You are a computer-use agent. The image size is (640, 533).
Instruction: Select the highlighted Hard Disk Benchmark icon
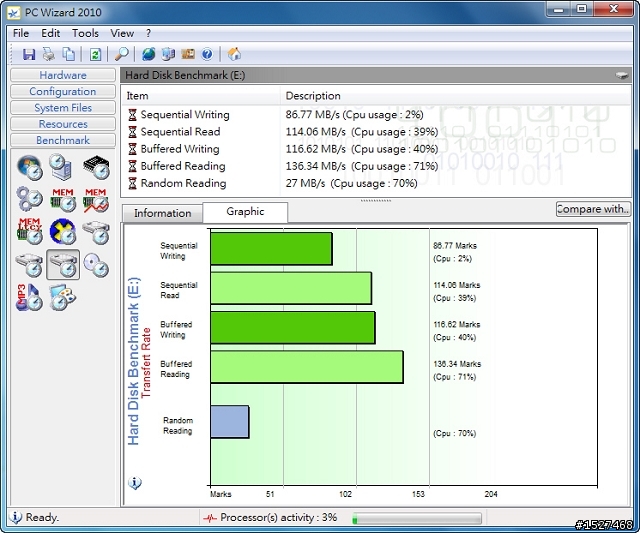[x=63, y=265]
